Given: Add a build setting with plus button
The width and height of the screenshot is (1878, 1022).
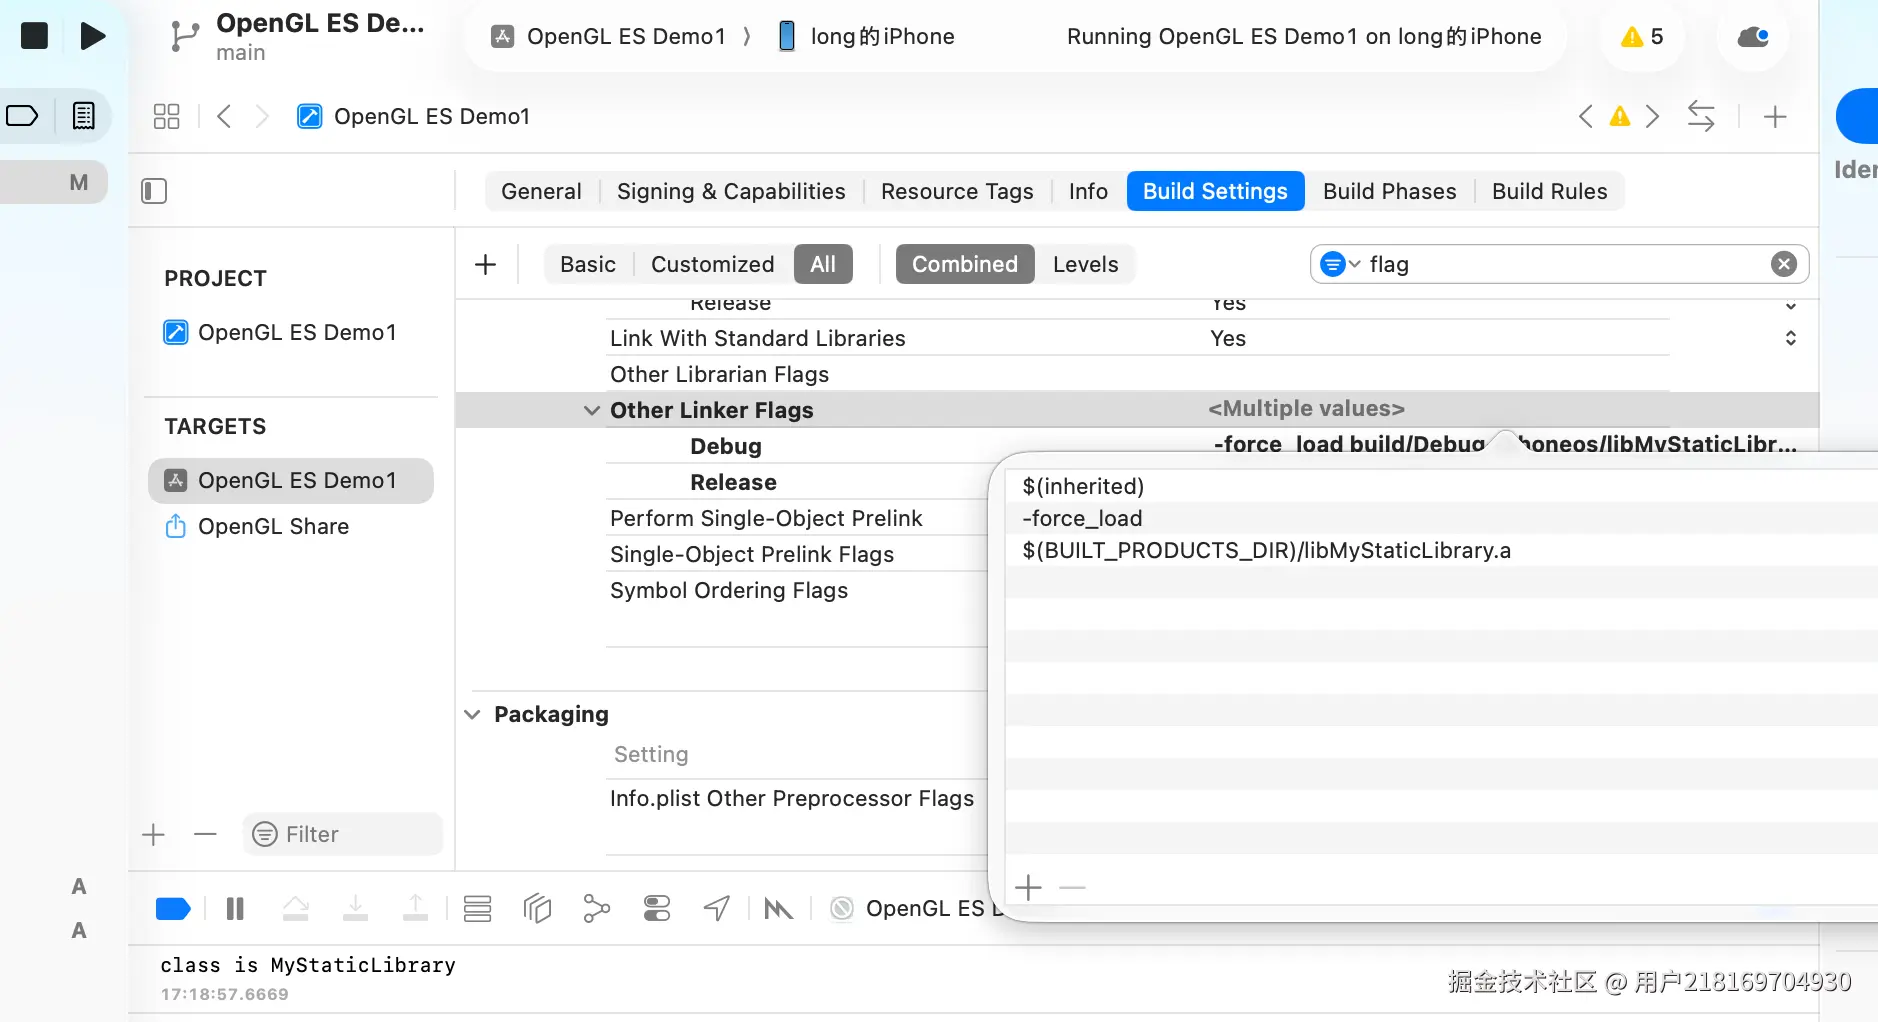Looking at the screenshot, I should pyautogui.click(x=485, y=264).
